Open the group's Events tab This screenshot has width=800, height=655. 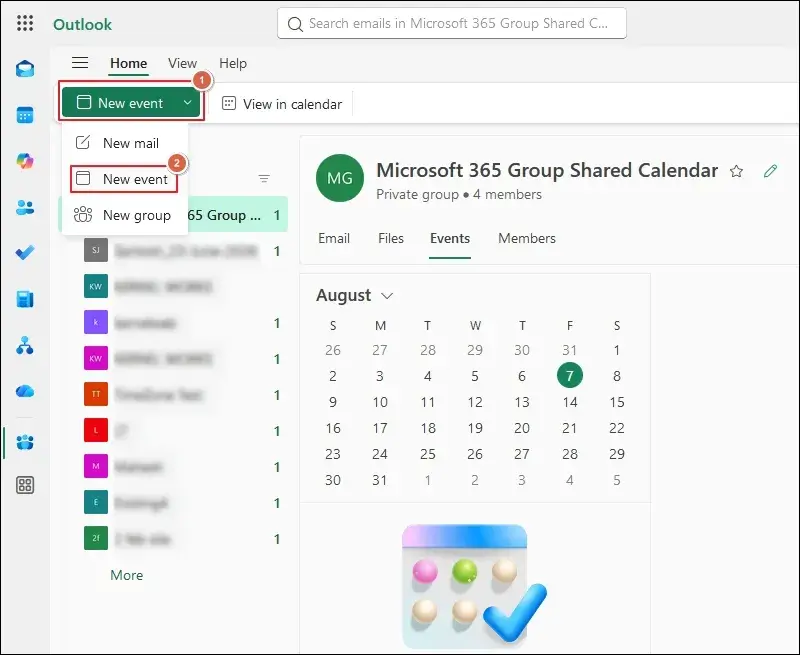coord(449,238)
